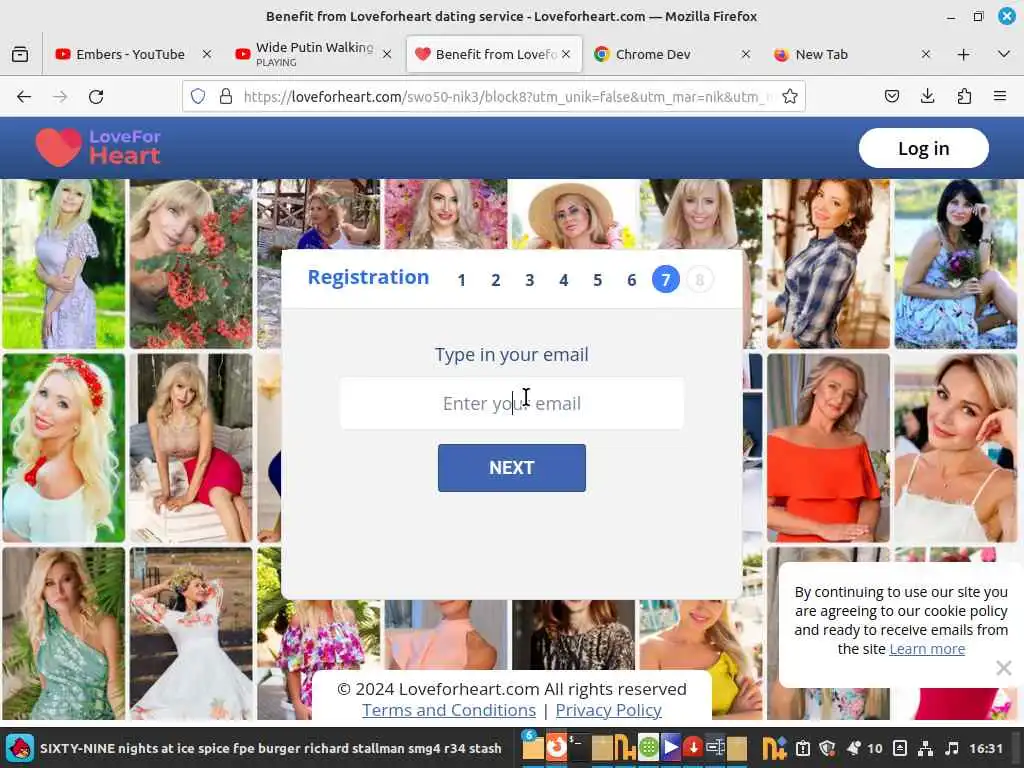
Task: Open the extensions puzzle icon
Action: 964,97
